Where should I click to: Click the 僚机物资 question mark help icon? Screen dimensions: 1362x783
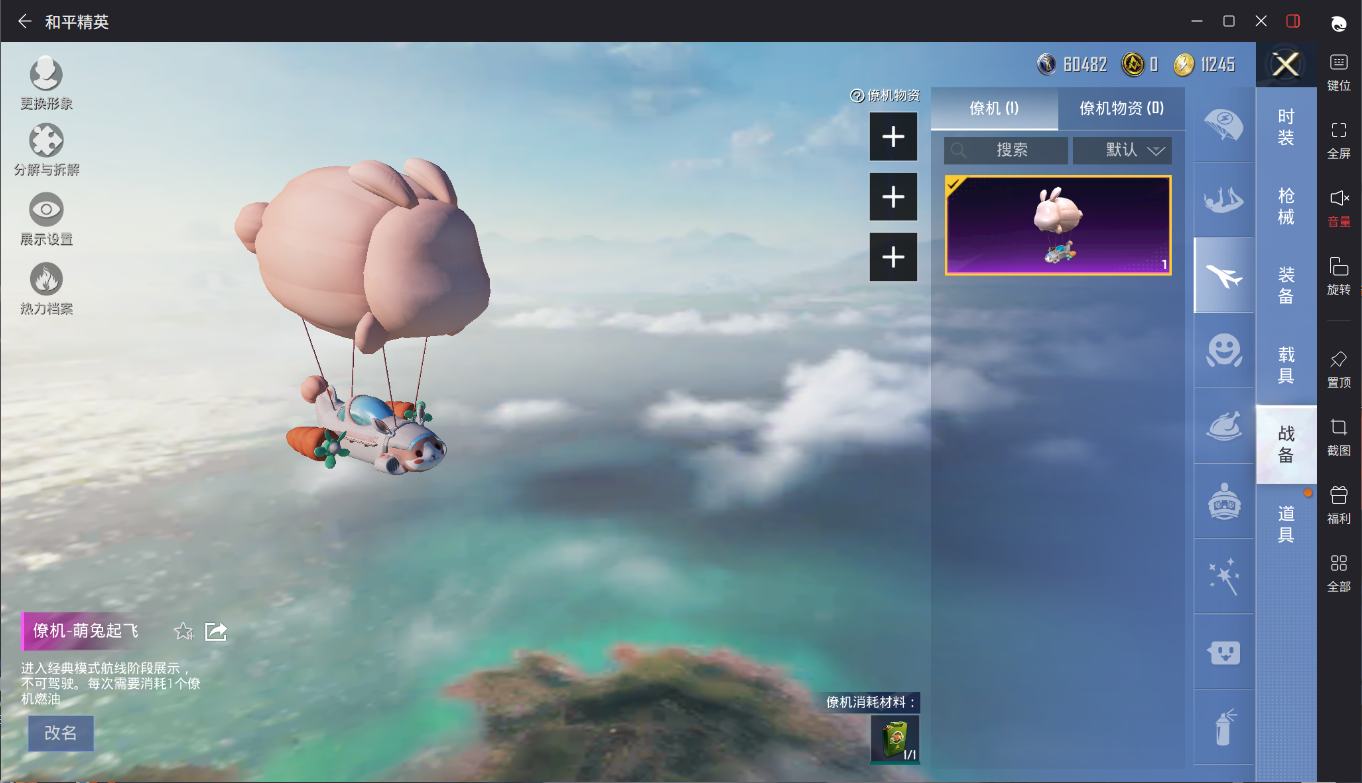coord(857,96)
